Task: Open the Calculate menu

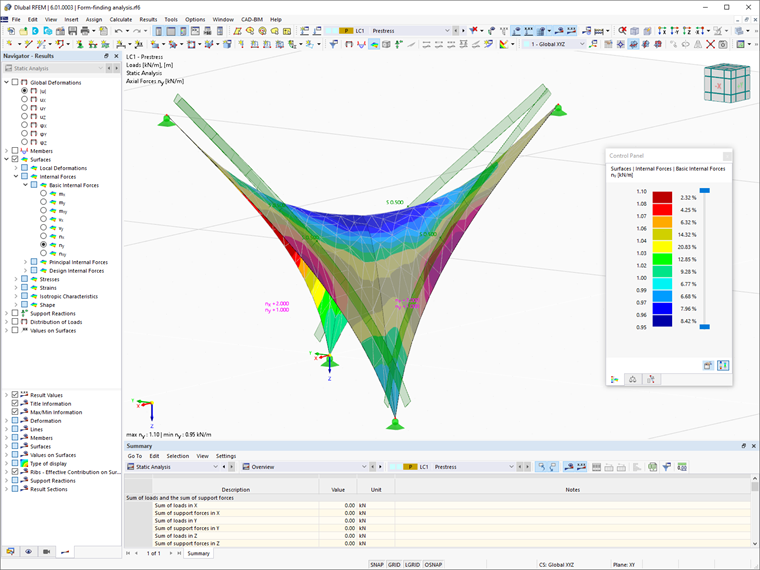Action: [x=121, y=19]
